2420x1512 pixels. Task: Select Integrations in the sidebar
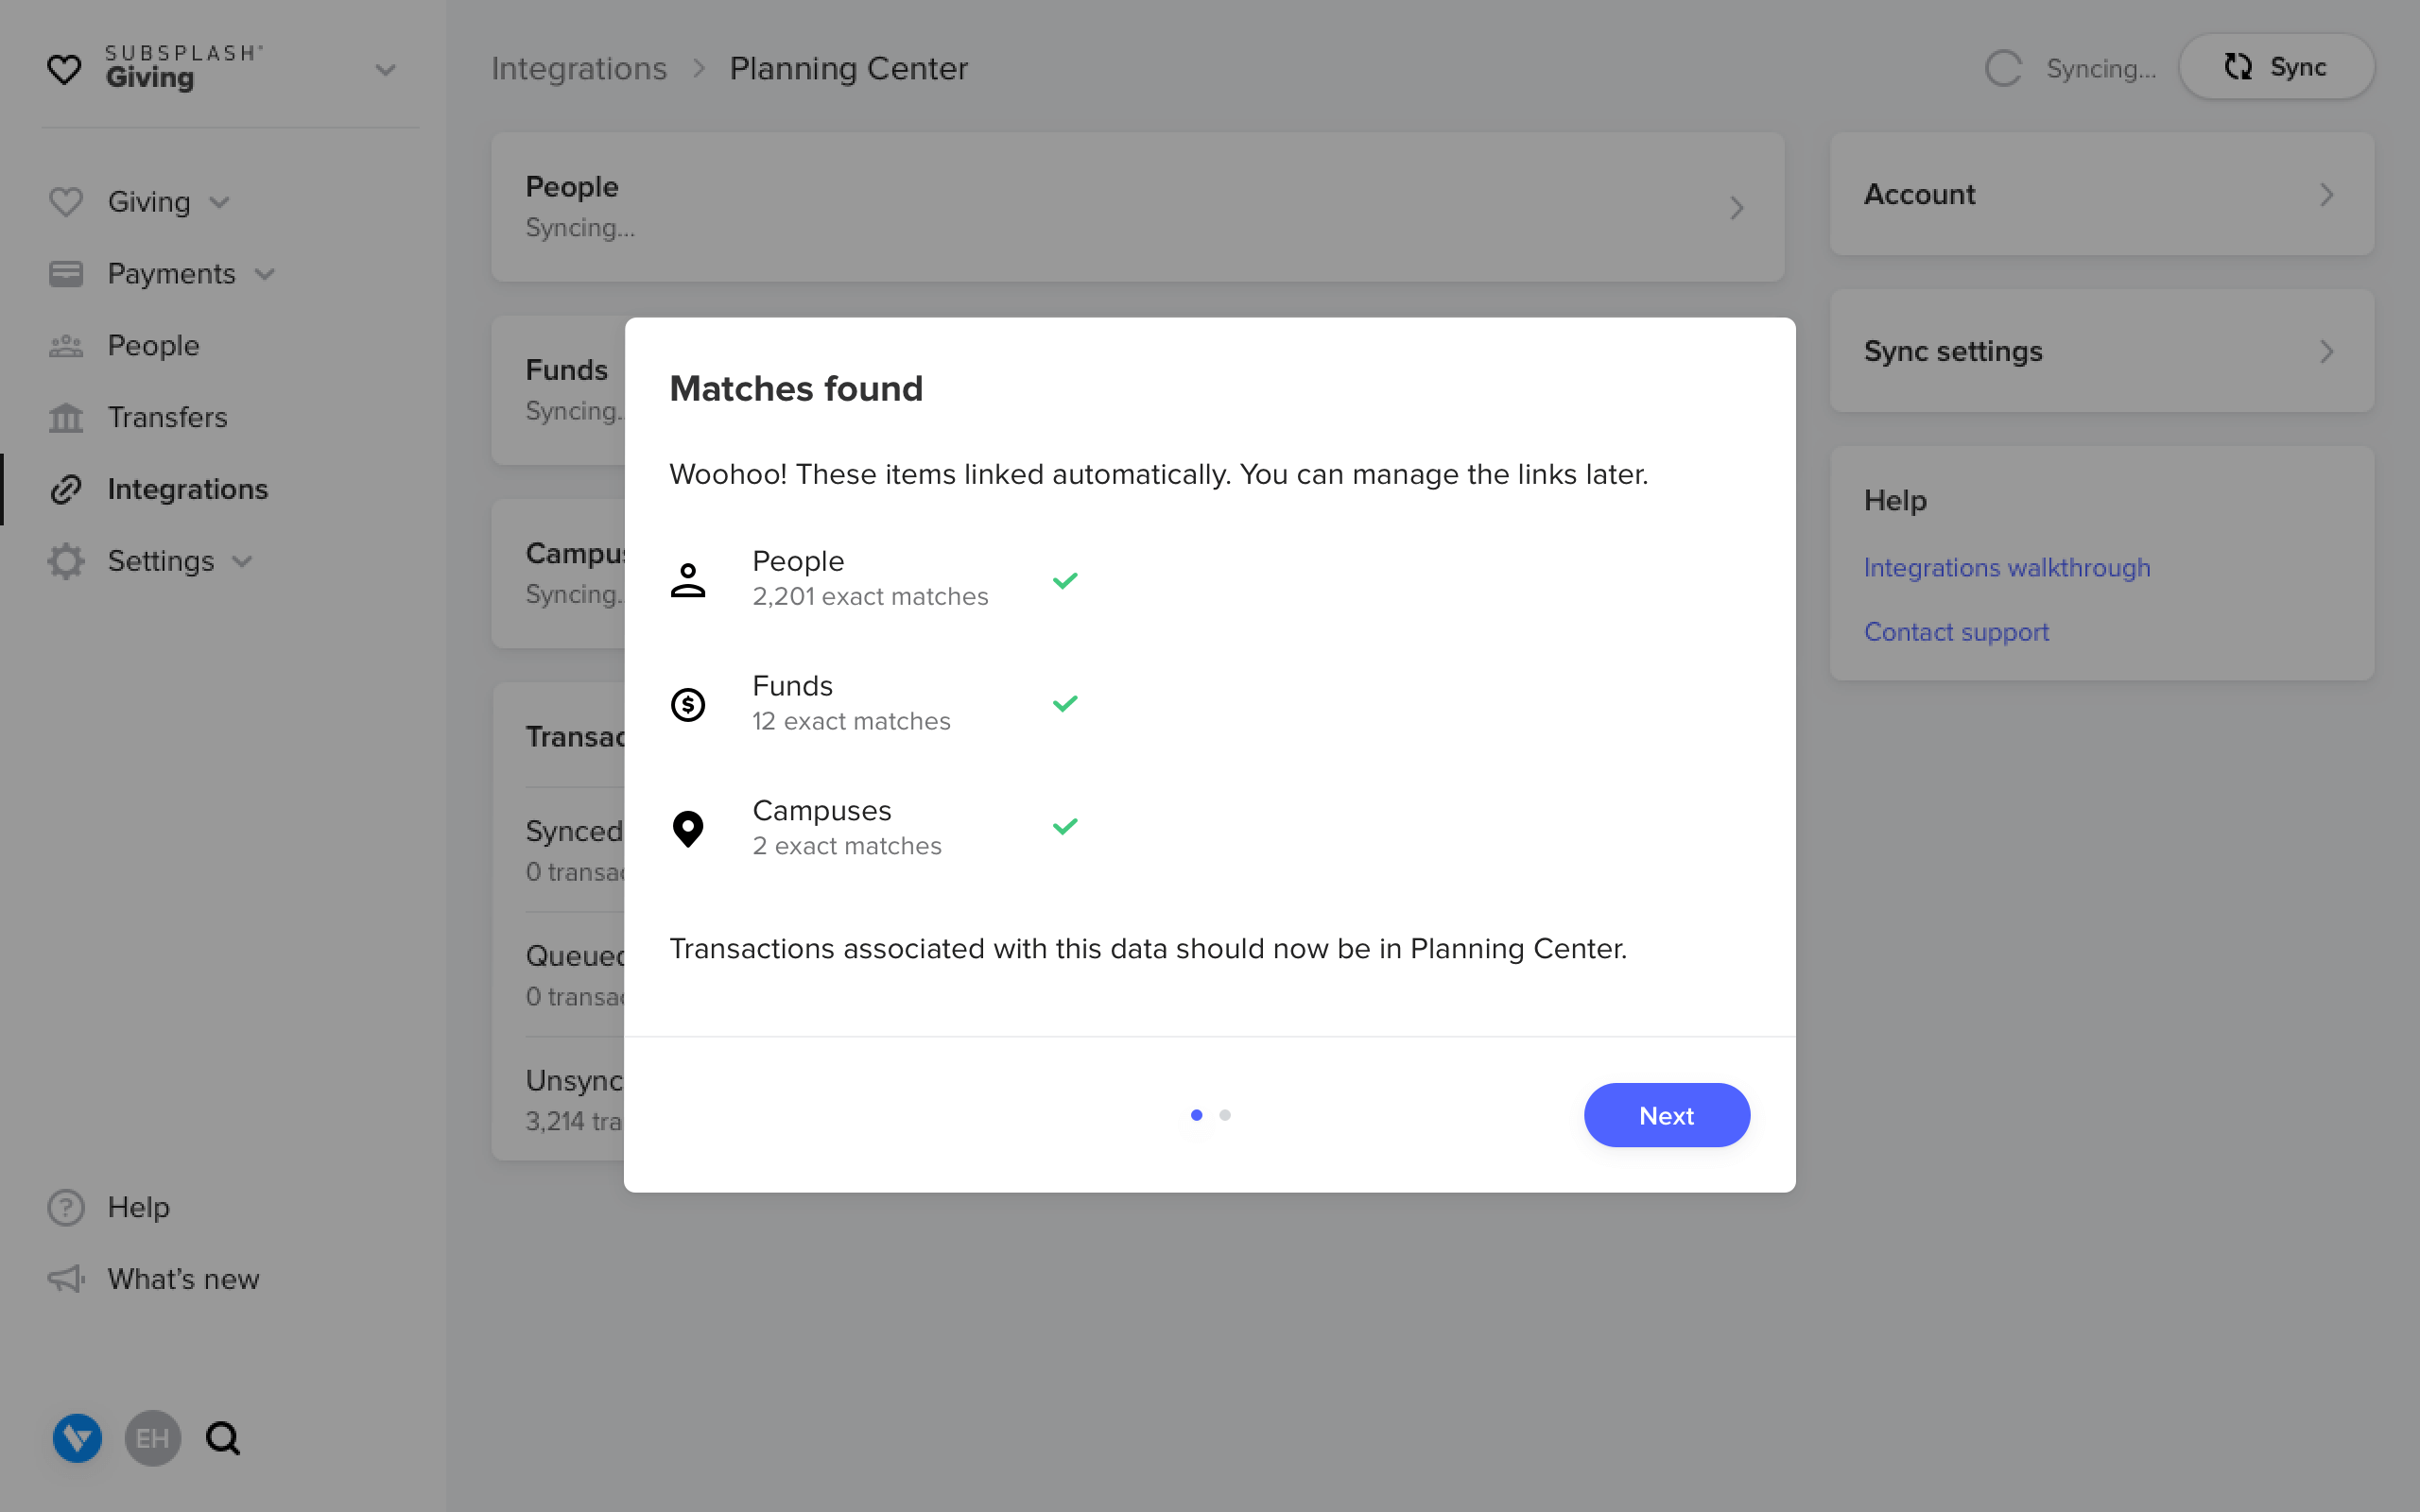tap(186, 489)
